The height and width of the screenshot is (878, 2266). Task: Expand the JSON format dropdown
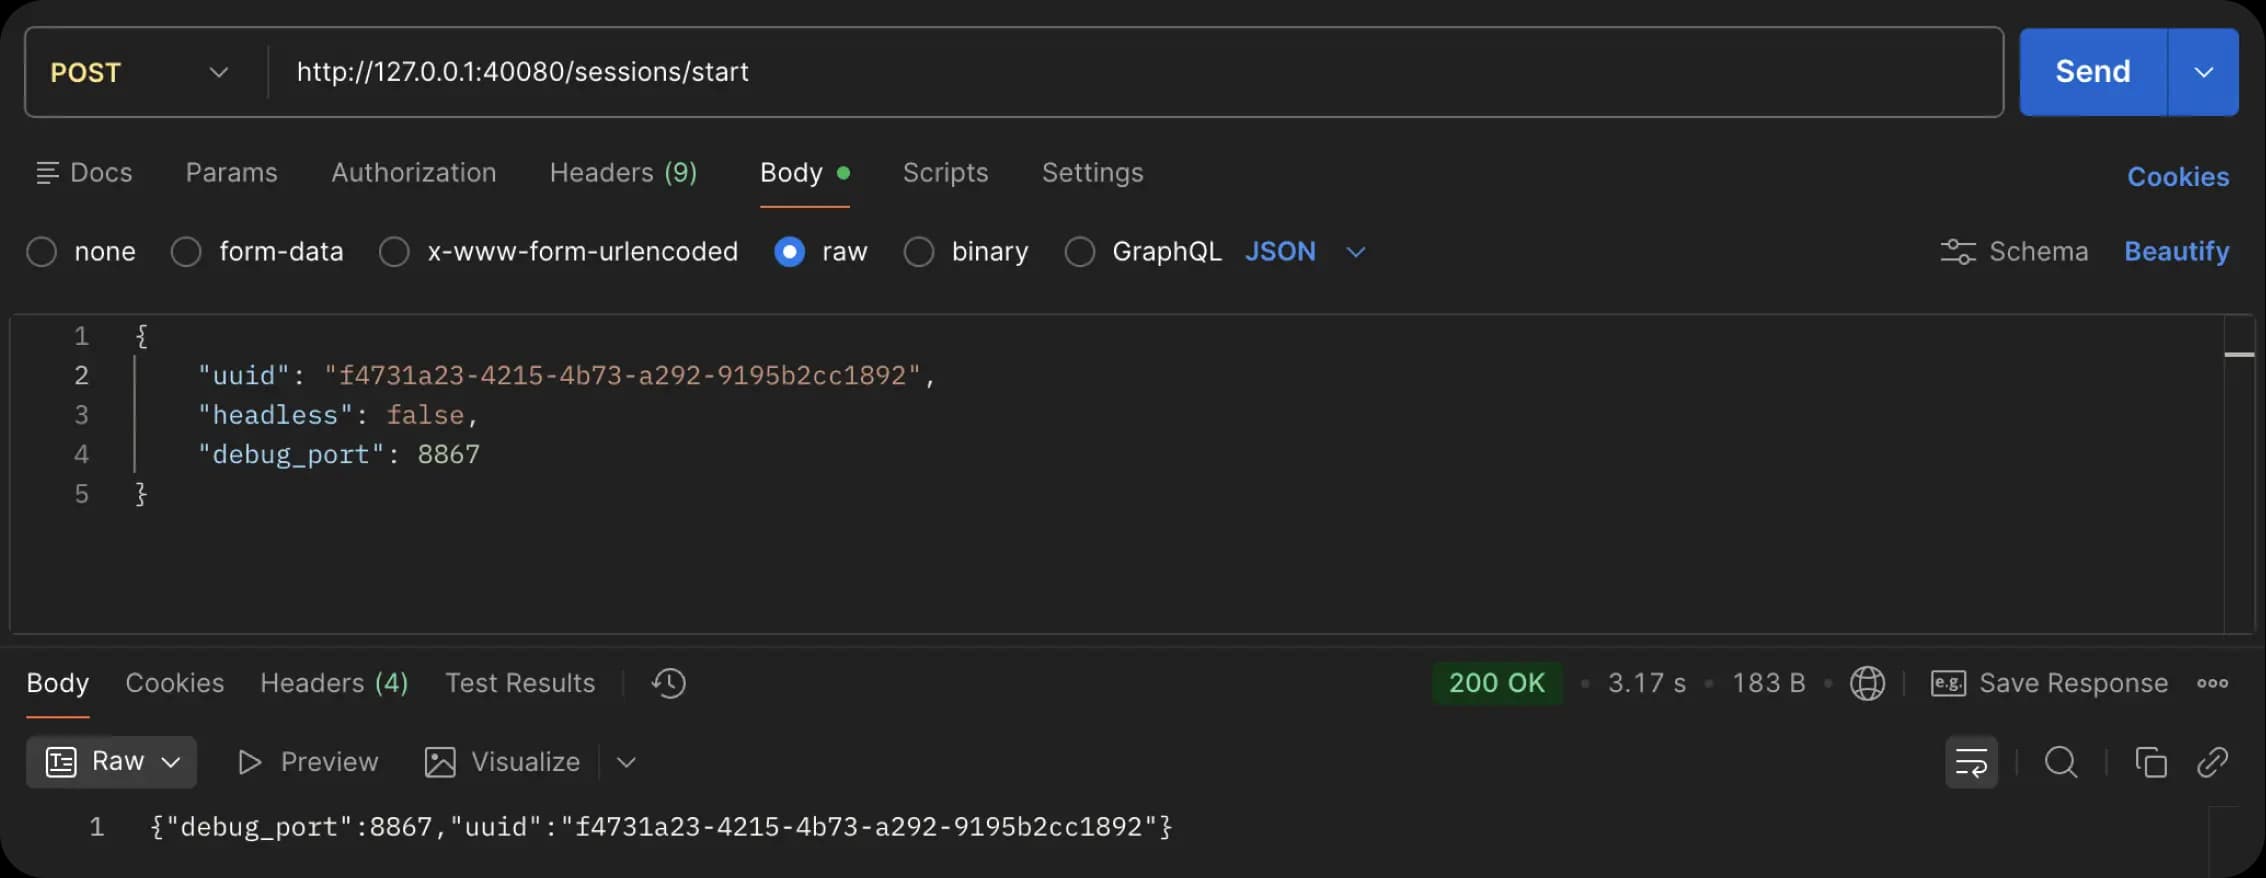pyautogui.click(x=1355, y=251)
